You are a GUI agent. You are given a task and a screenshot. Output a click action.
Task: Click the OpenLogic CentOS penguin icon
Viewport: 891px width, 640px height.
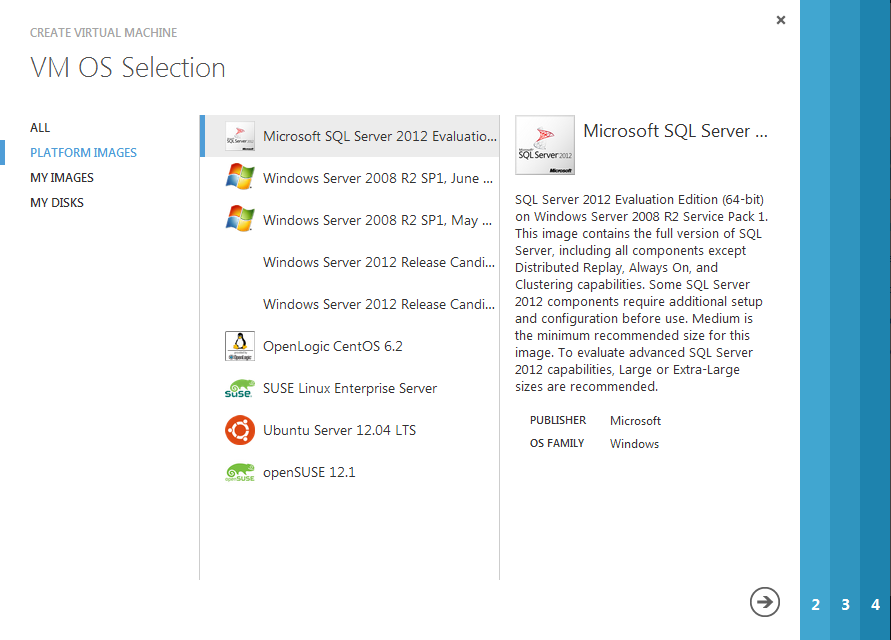tap(240, 346)
